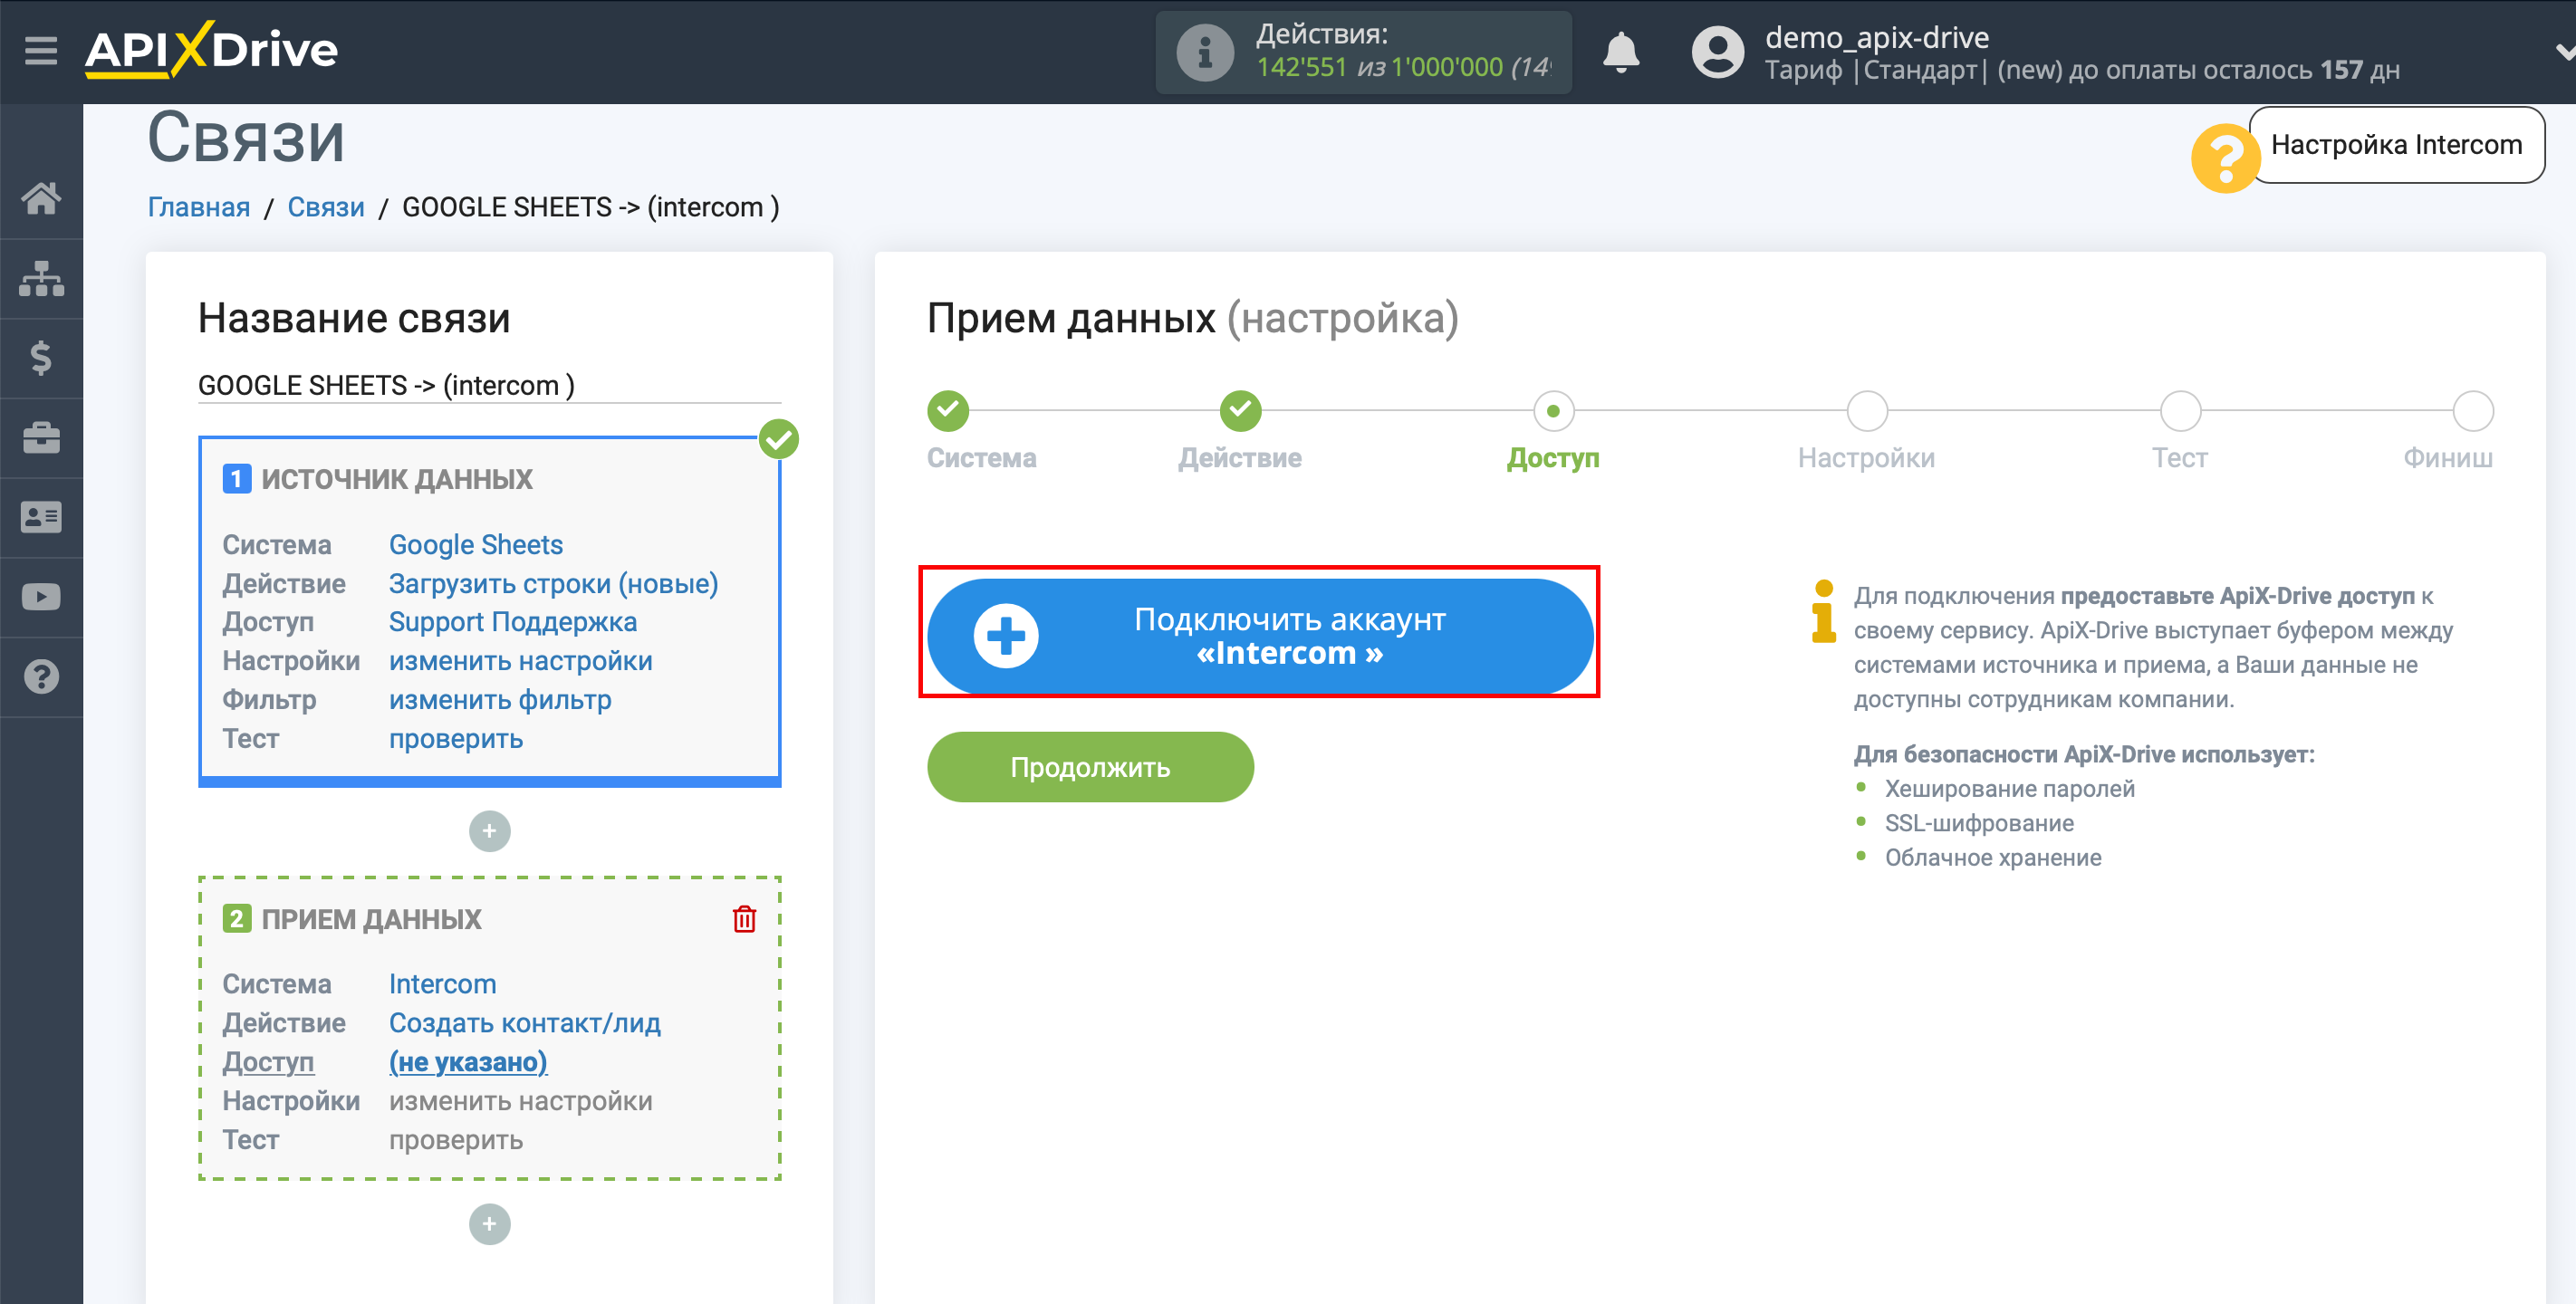
Task: Go to Действие step
Action: [1240, 411]
